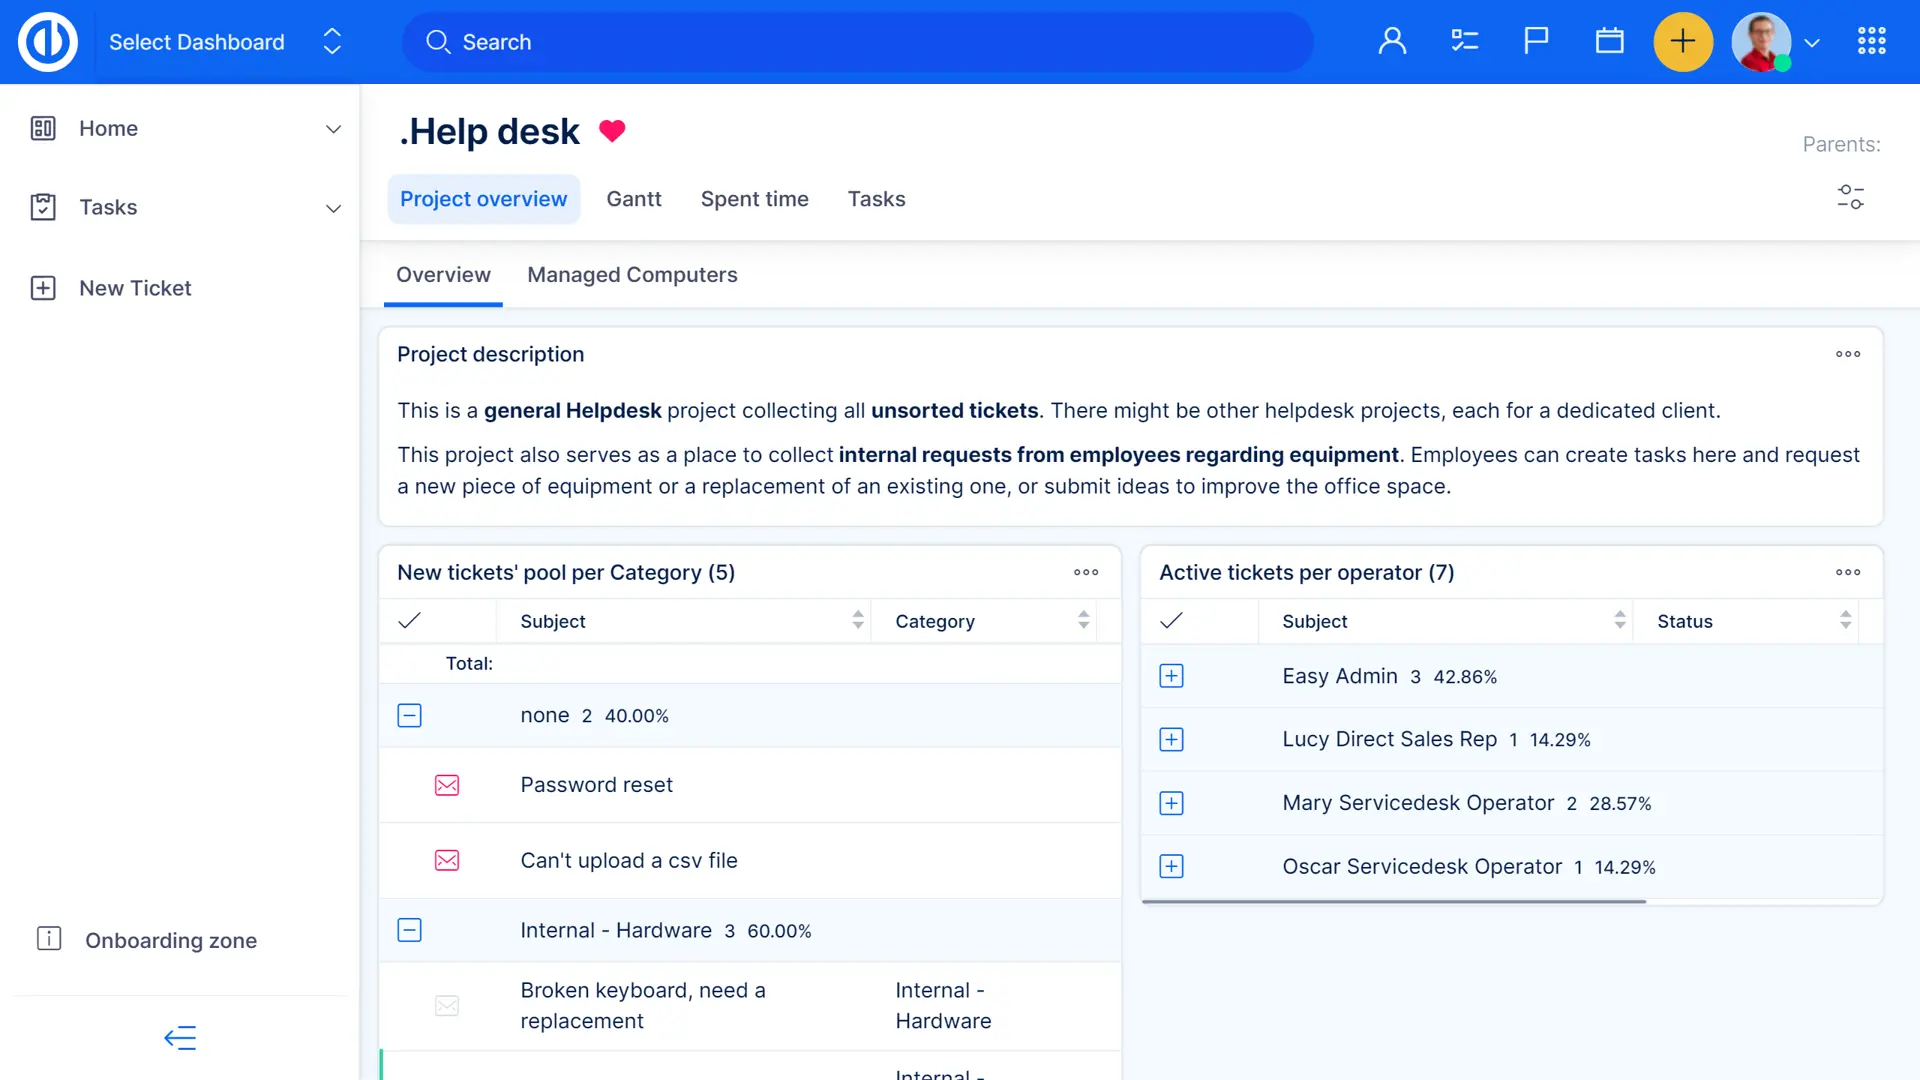
Task: Expand Home menu chevron in sidebar
Action: click(x=333, y=129)
